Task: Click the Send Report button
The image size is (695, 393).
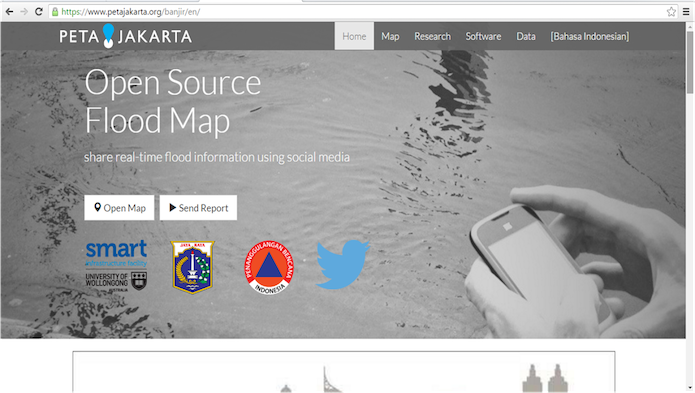Action: click(198, 208)
